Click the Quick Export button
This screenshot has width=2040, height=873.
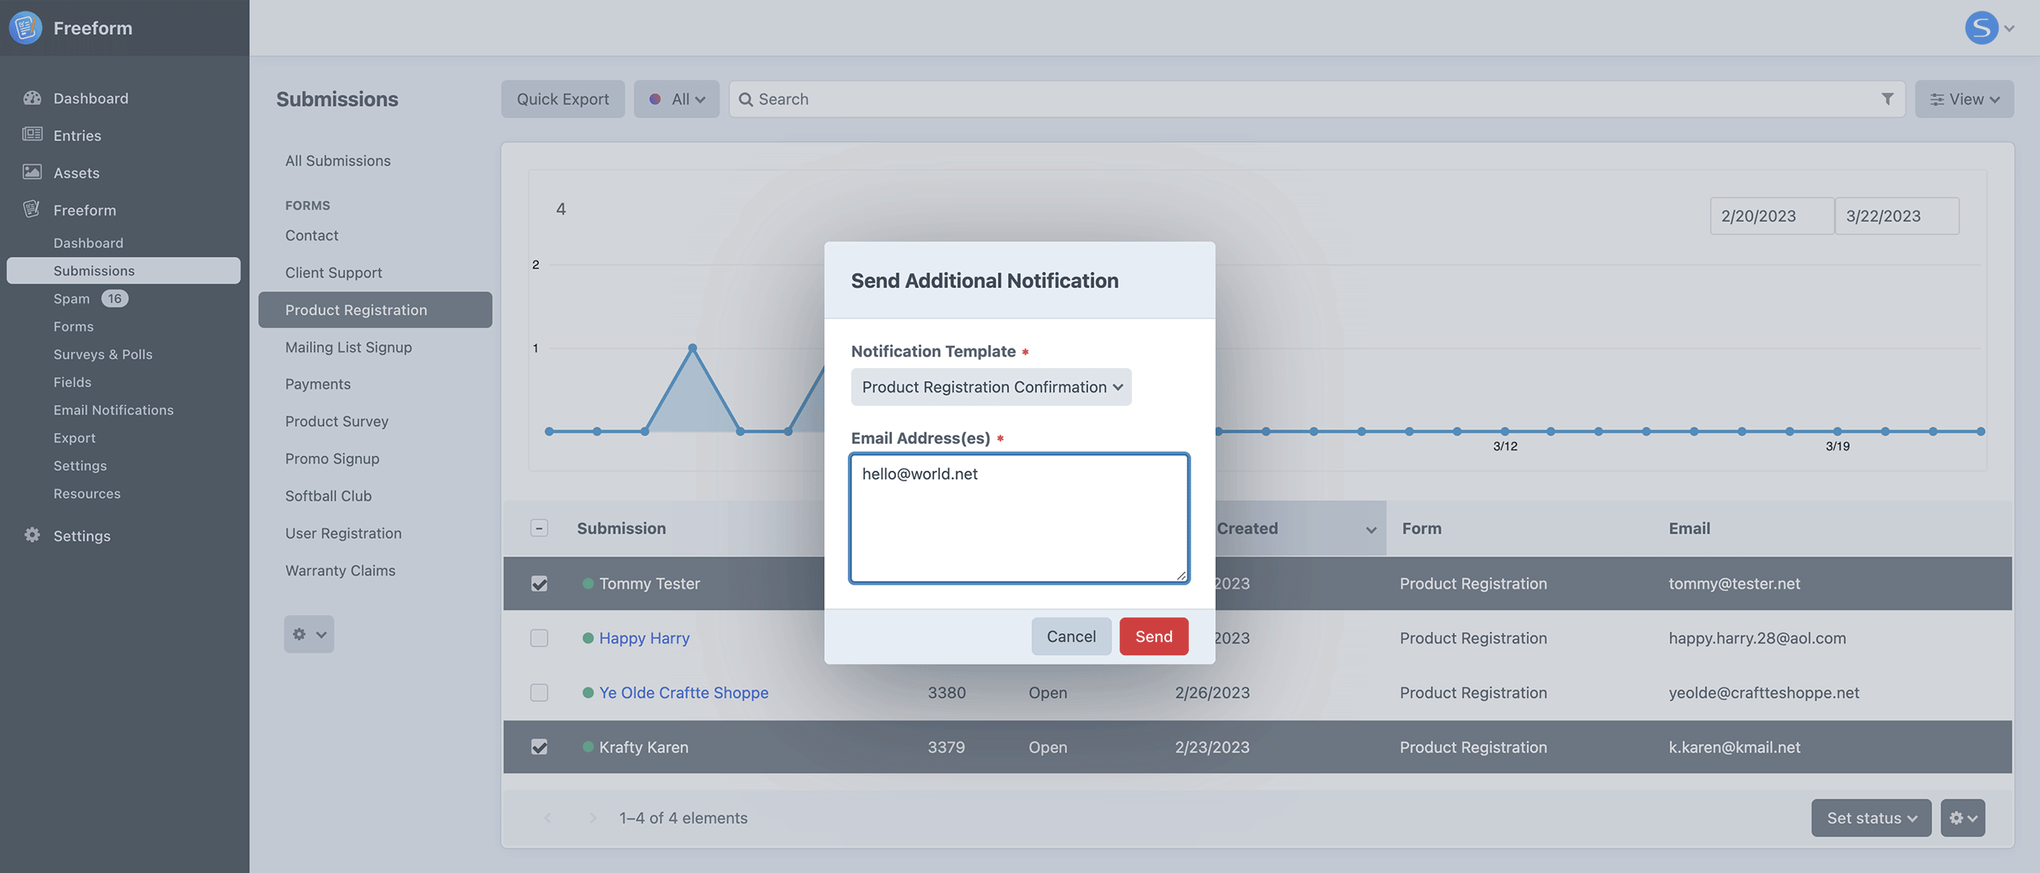563,99
